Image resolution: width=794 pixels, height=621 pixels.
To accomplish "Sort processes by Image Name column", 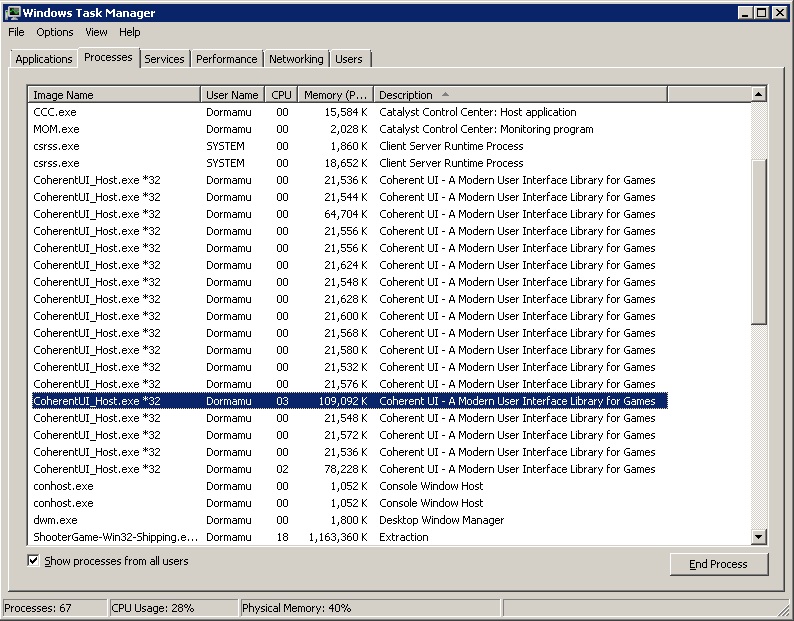I will [114, 95].
